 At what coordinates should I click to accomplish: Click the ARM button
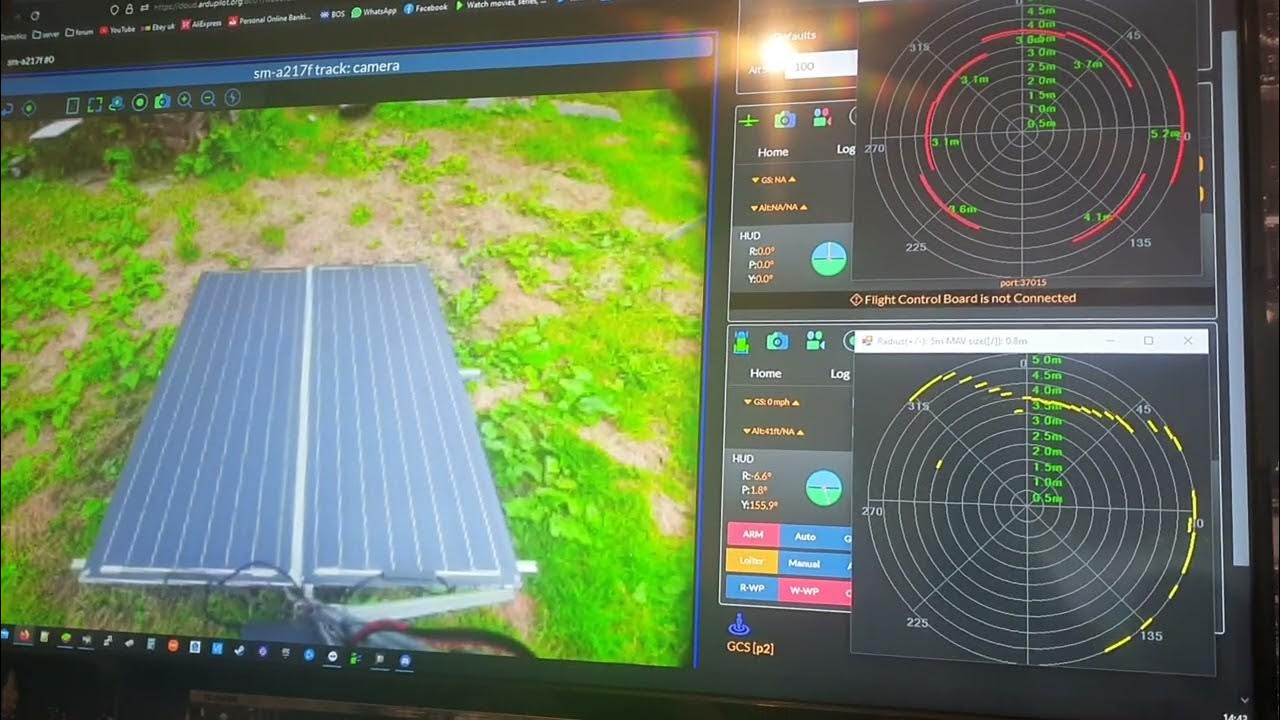point(753,535)
